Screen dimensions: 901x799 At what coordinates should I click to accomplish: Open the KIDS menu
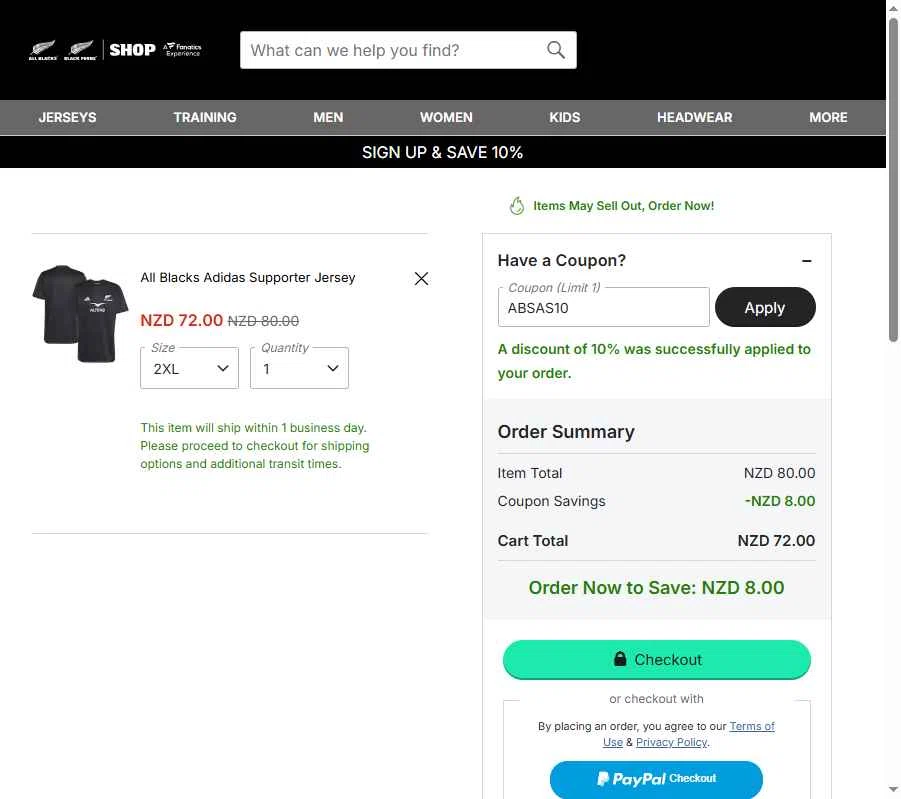pyautogui.click(x=564, y=117)
